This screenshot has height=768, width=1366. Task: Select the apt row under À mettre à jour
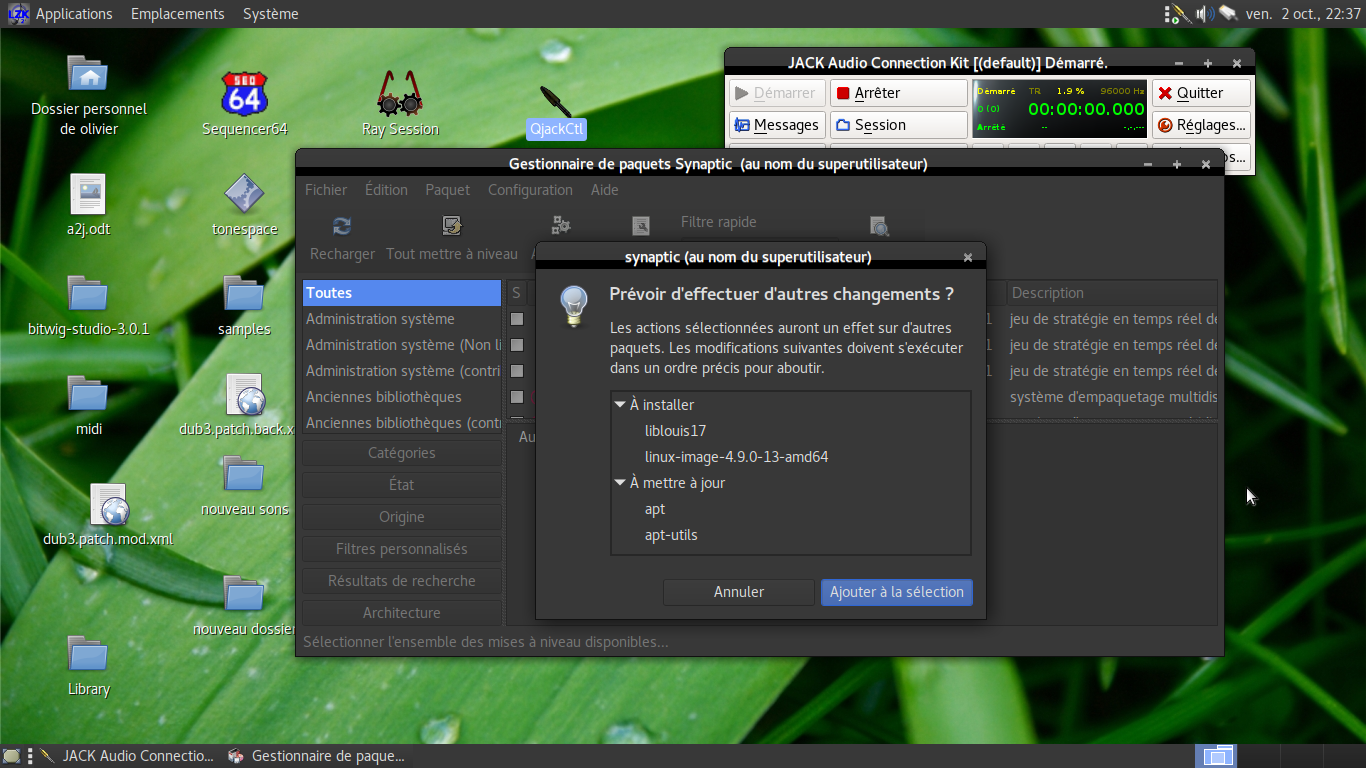pyautogui.click(x=790, y=509)
